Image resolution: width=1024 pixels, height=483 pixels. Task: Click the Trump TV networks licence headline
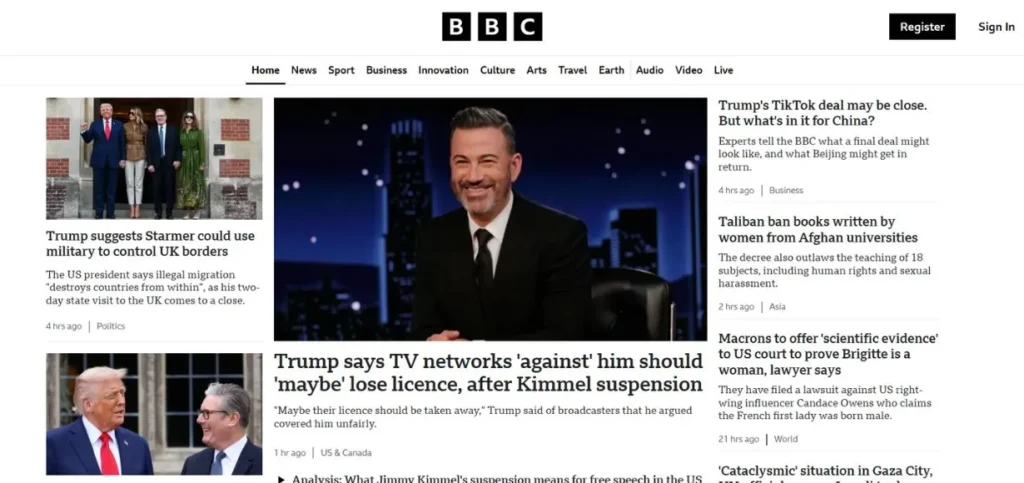pos(488,372)
